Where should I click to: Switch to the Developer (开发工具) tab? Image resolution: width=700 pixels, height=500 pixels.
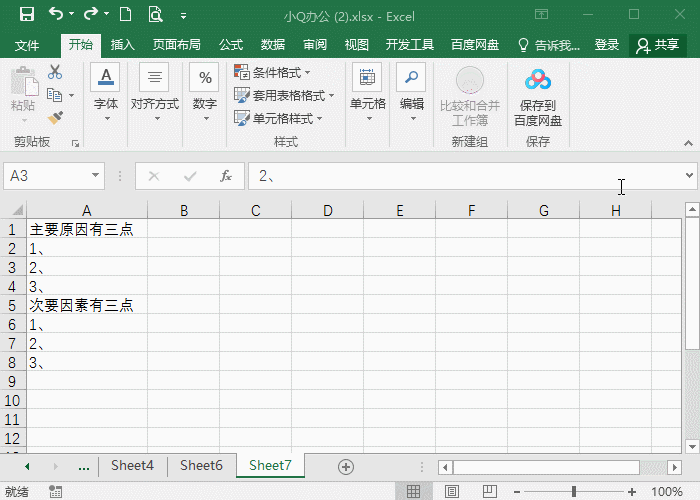[410, 45]
